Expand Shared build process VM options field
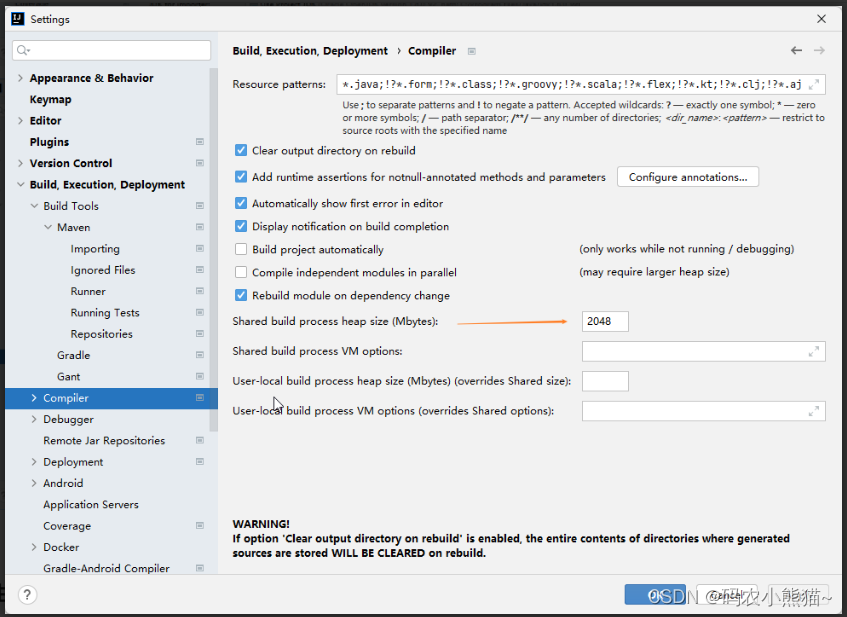 (x=814, y=352)
